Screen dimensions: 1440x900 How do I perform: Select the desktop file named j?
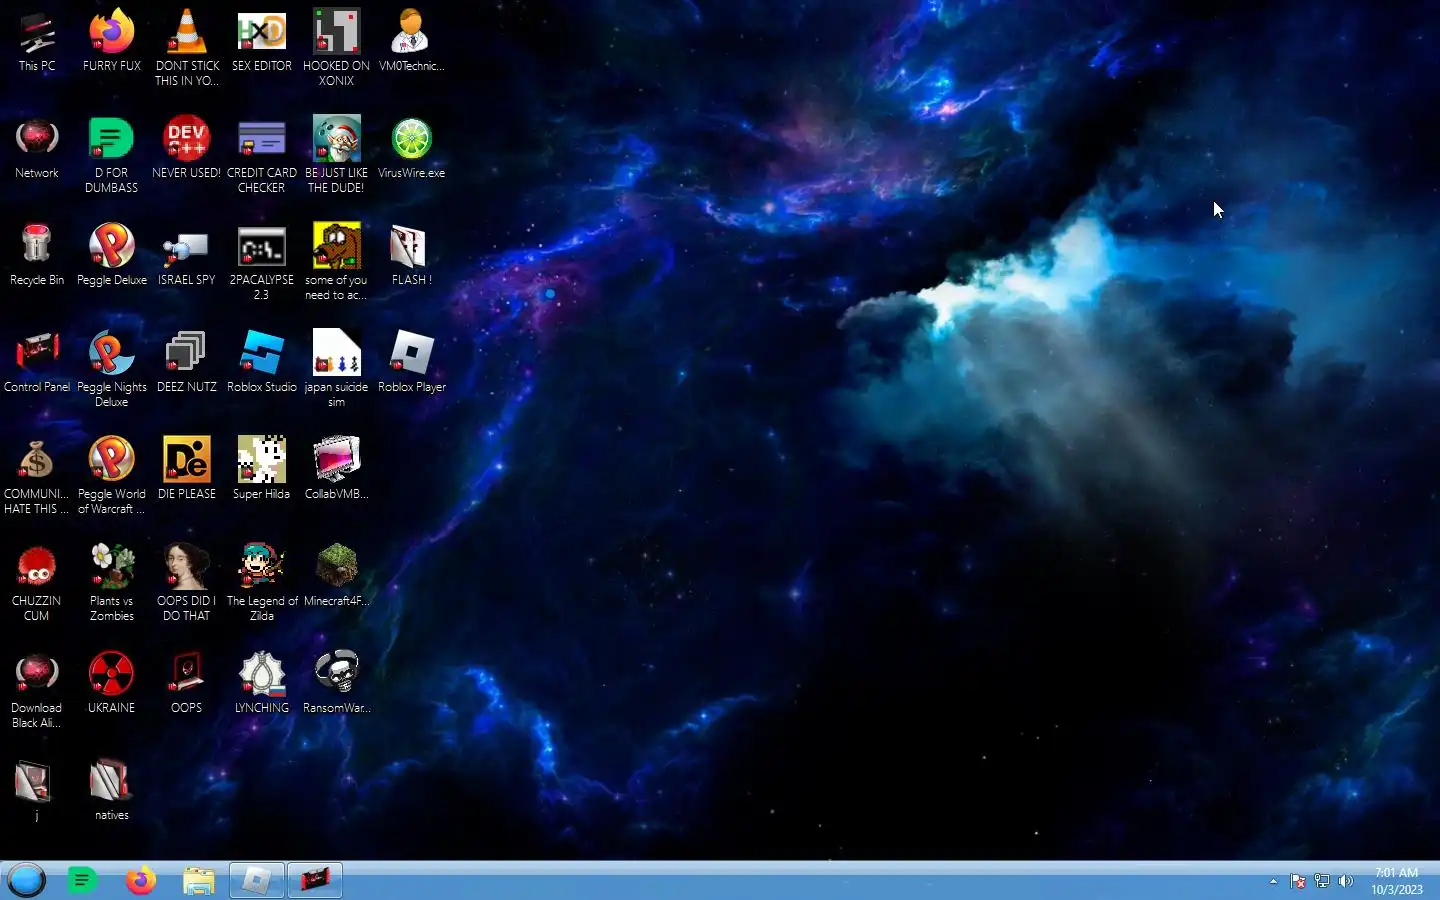37,791
